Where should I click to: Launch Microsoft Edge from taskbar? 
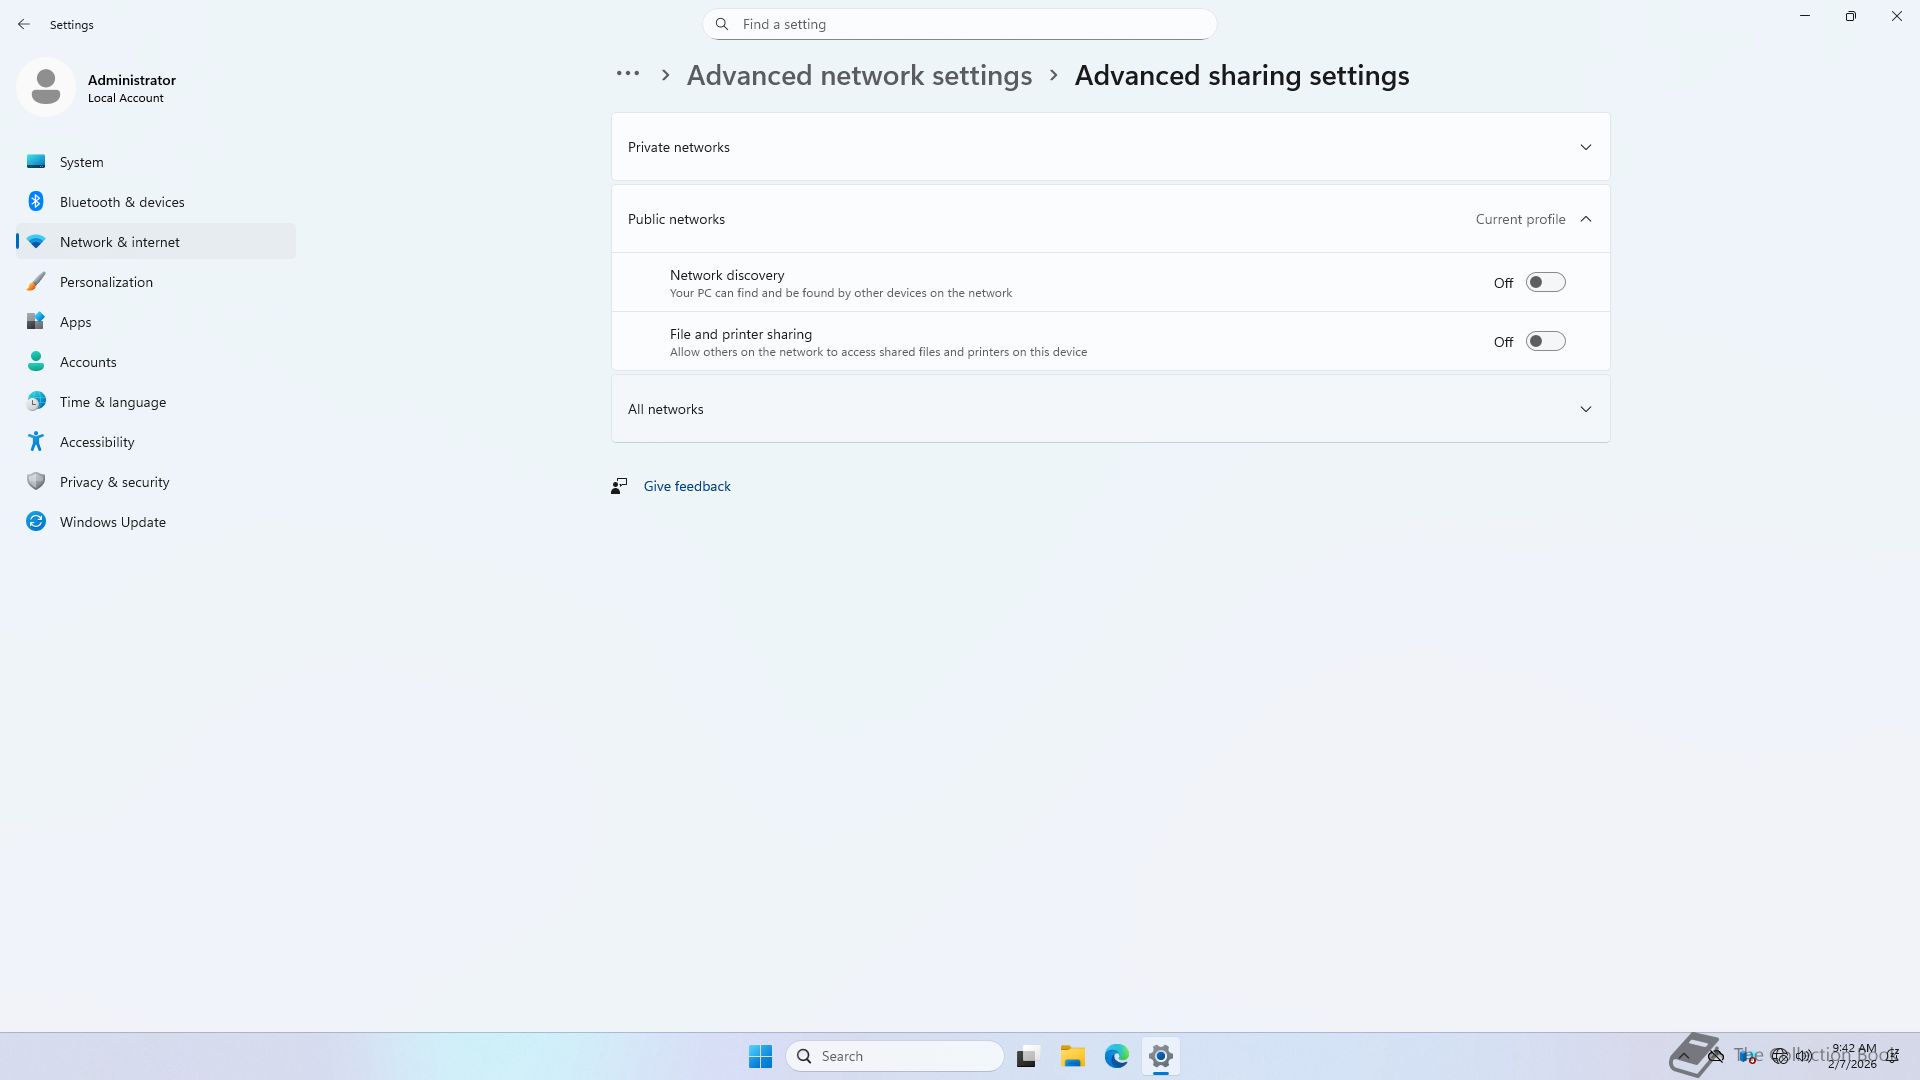[x=1116, y=1056]
